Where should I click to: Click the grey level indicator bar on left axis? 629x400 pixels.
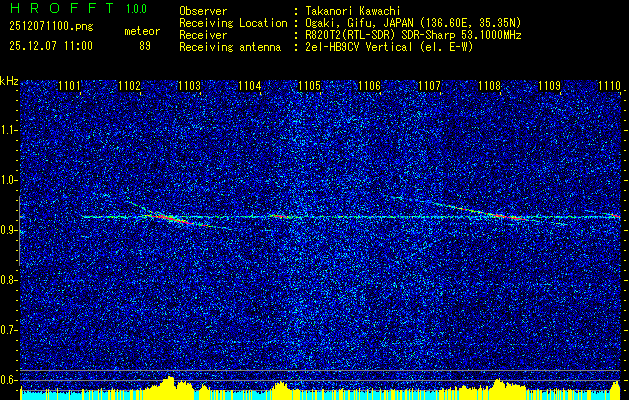(x=19, y=231)
